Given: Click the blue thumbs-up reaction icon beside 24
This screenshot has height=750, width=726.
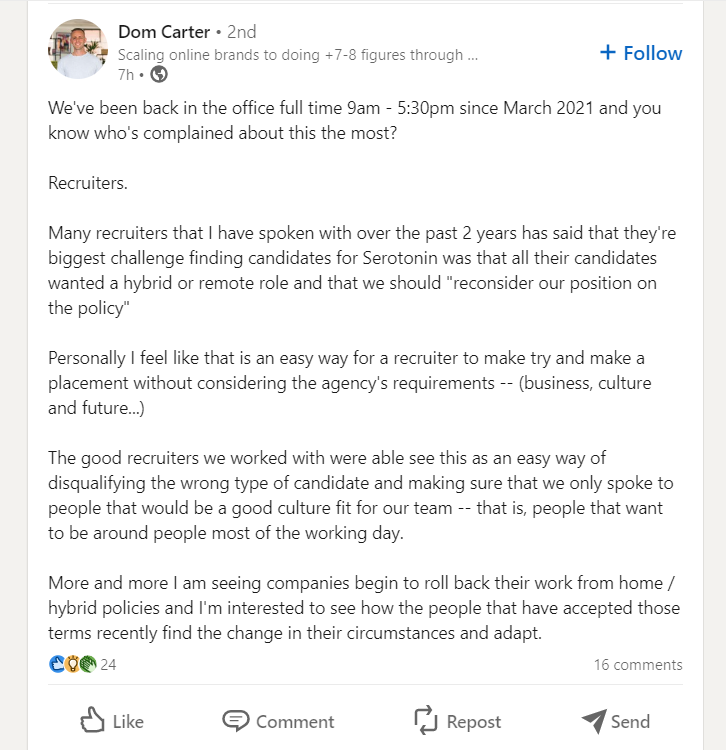Looking at the screenshot, I should (57, 664).
